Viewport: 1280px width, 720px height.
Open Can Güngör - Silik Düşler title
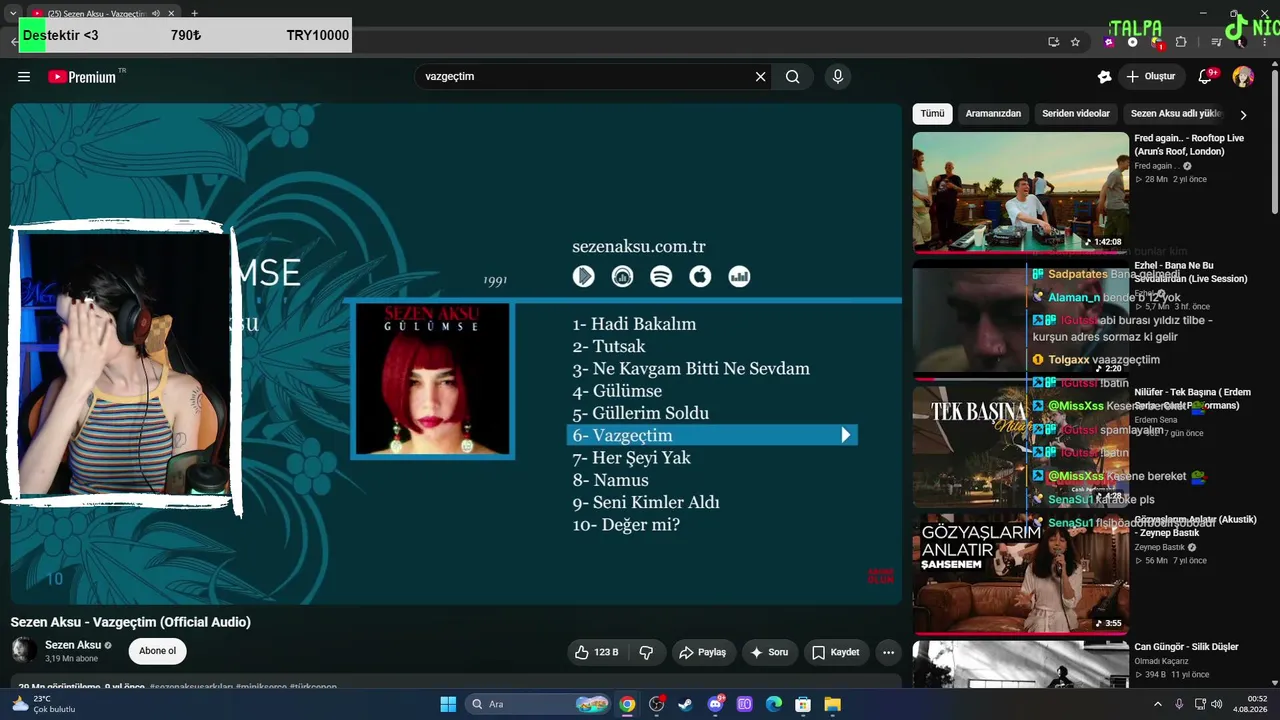1186,647
